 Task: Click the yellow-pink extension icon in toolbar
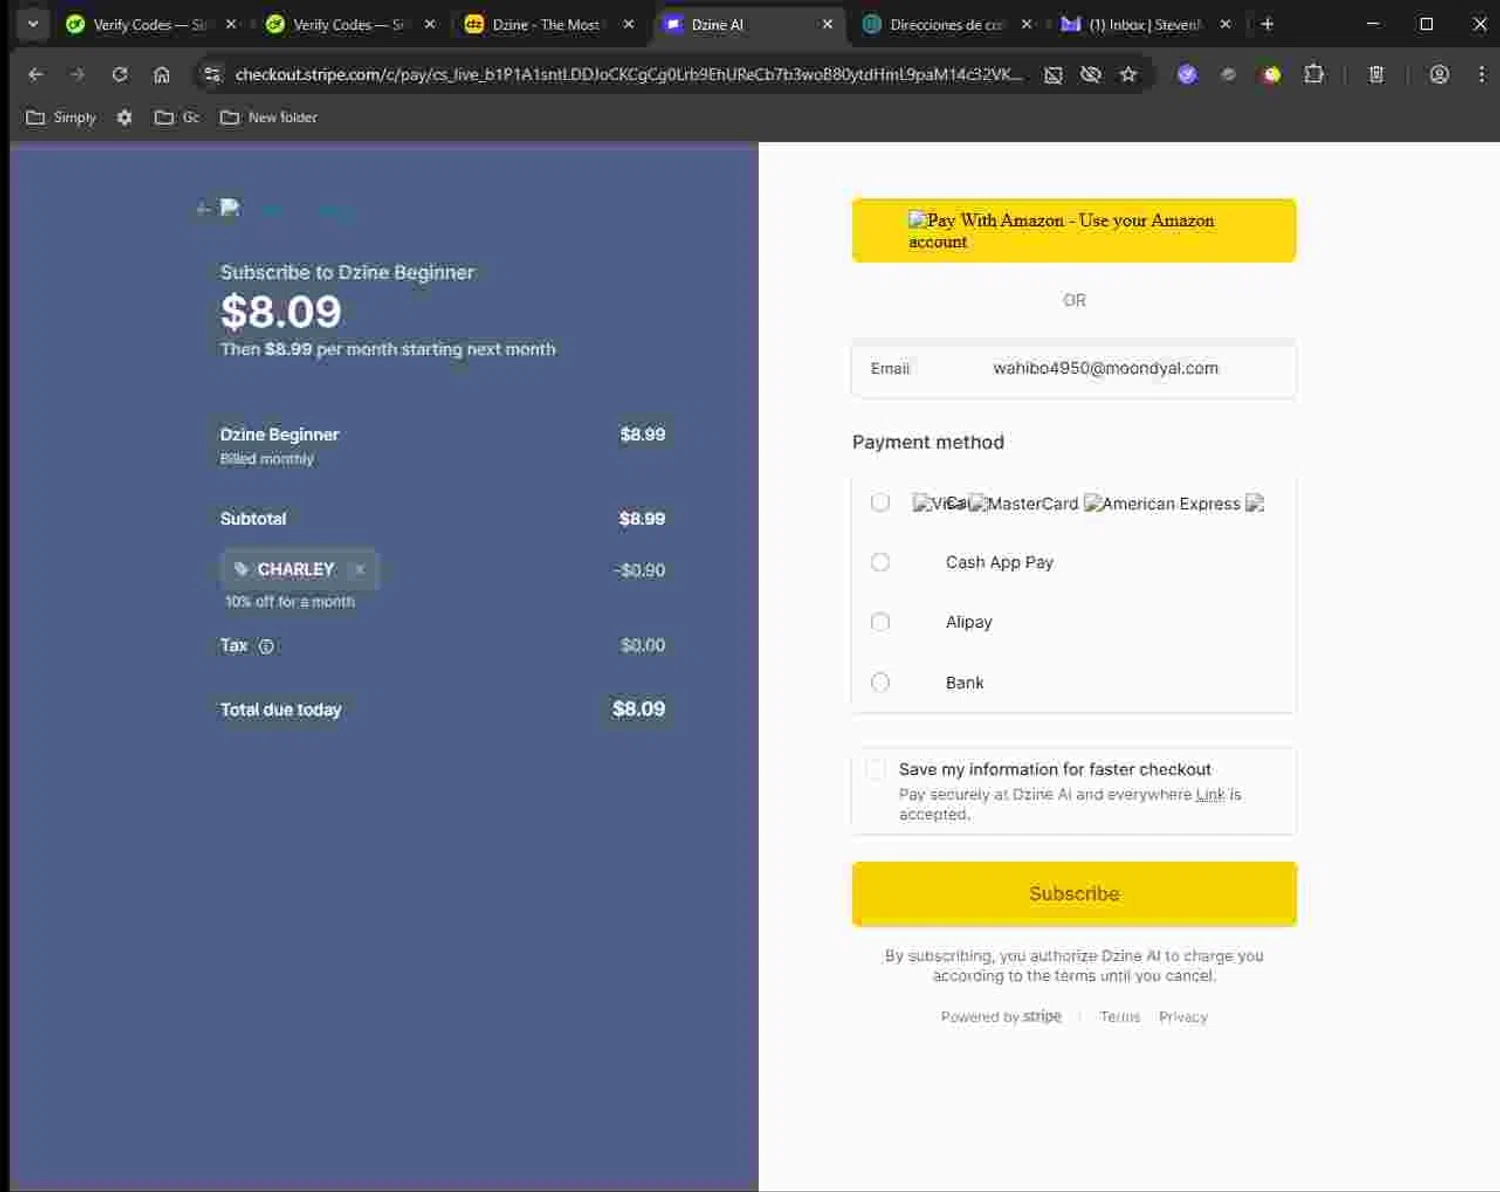(x=1271, y=74)
